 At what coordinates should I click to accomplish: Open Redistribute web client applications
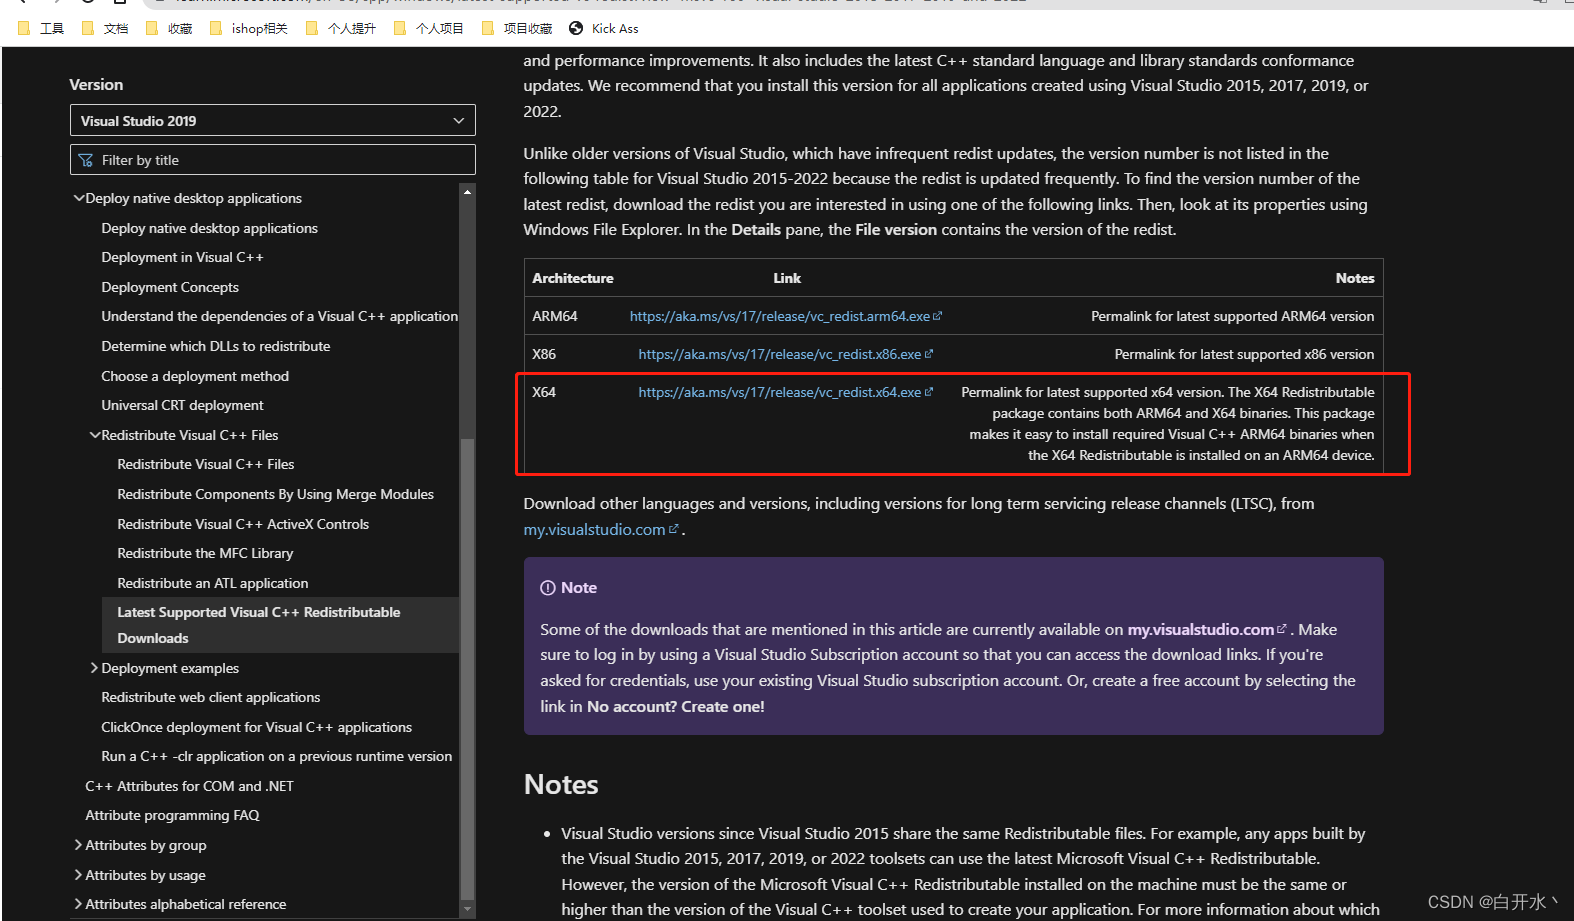tap(210, 697)
